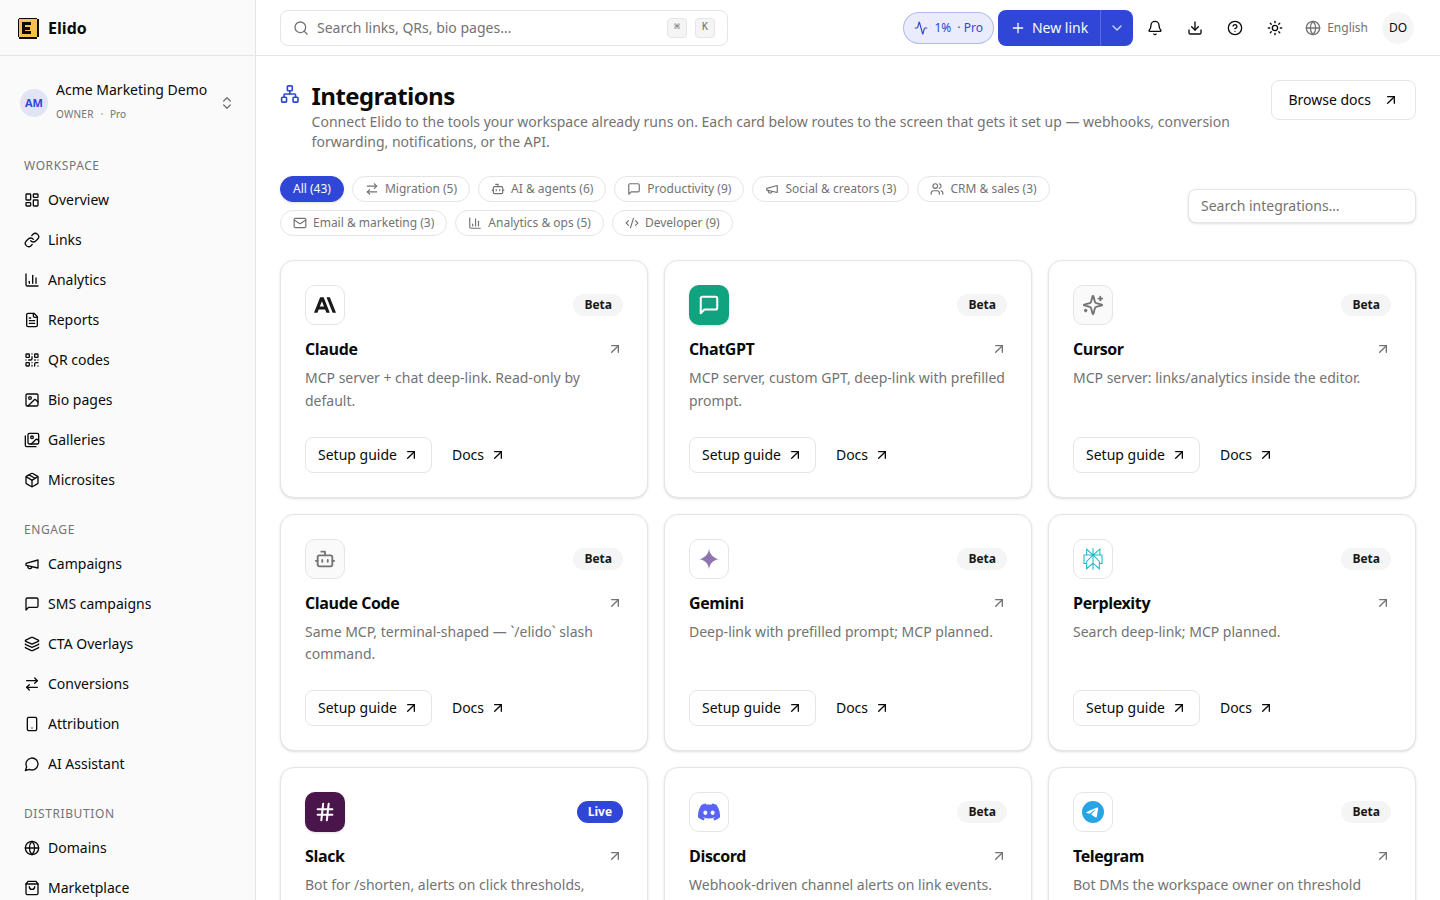Open the ChatGPT card external arrow
Screen dimensions: 1440x900
click(999, 349)
